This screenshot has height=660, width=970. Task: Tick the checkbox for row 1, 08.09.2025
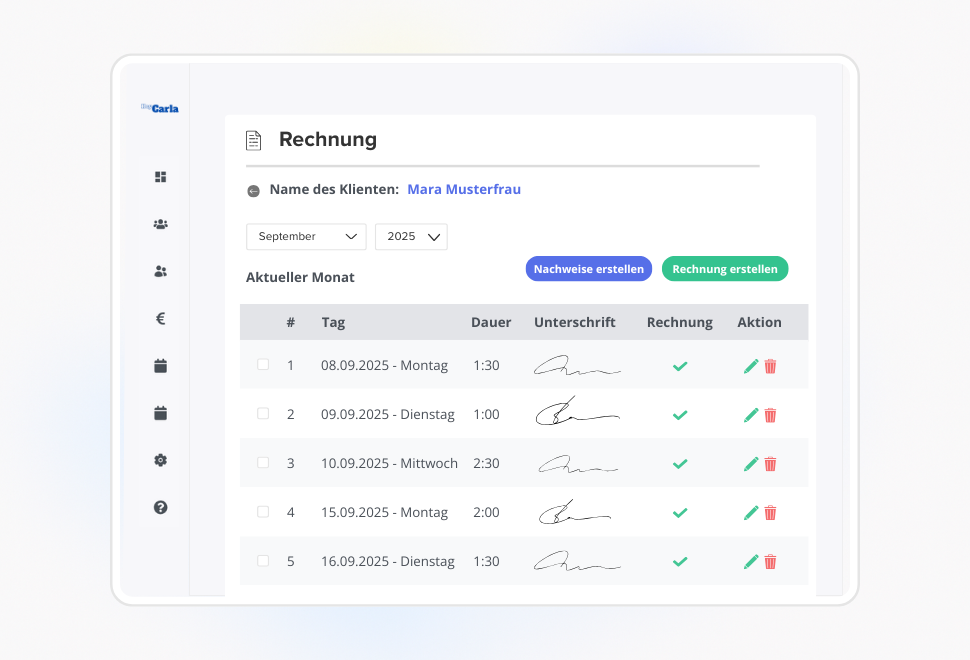(263, 364)
